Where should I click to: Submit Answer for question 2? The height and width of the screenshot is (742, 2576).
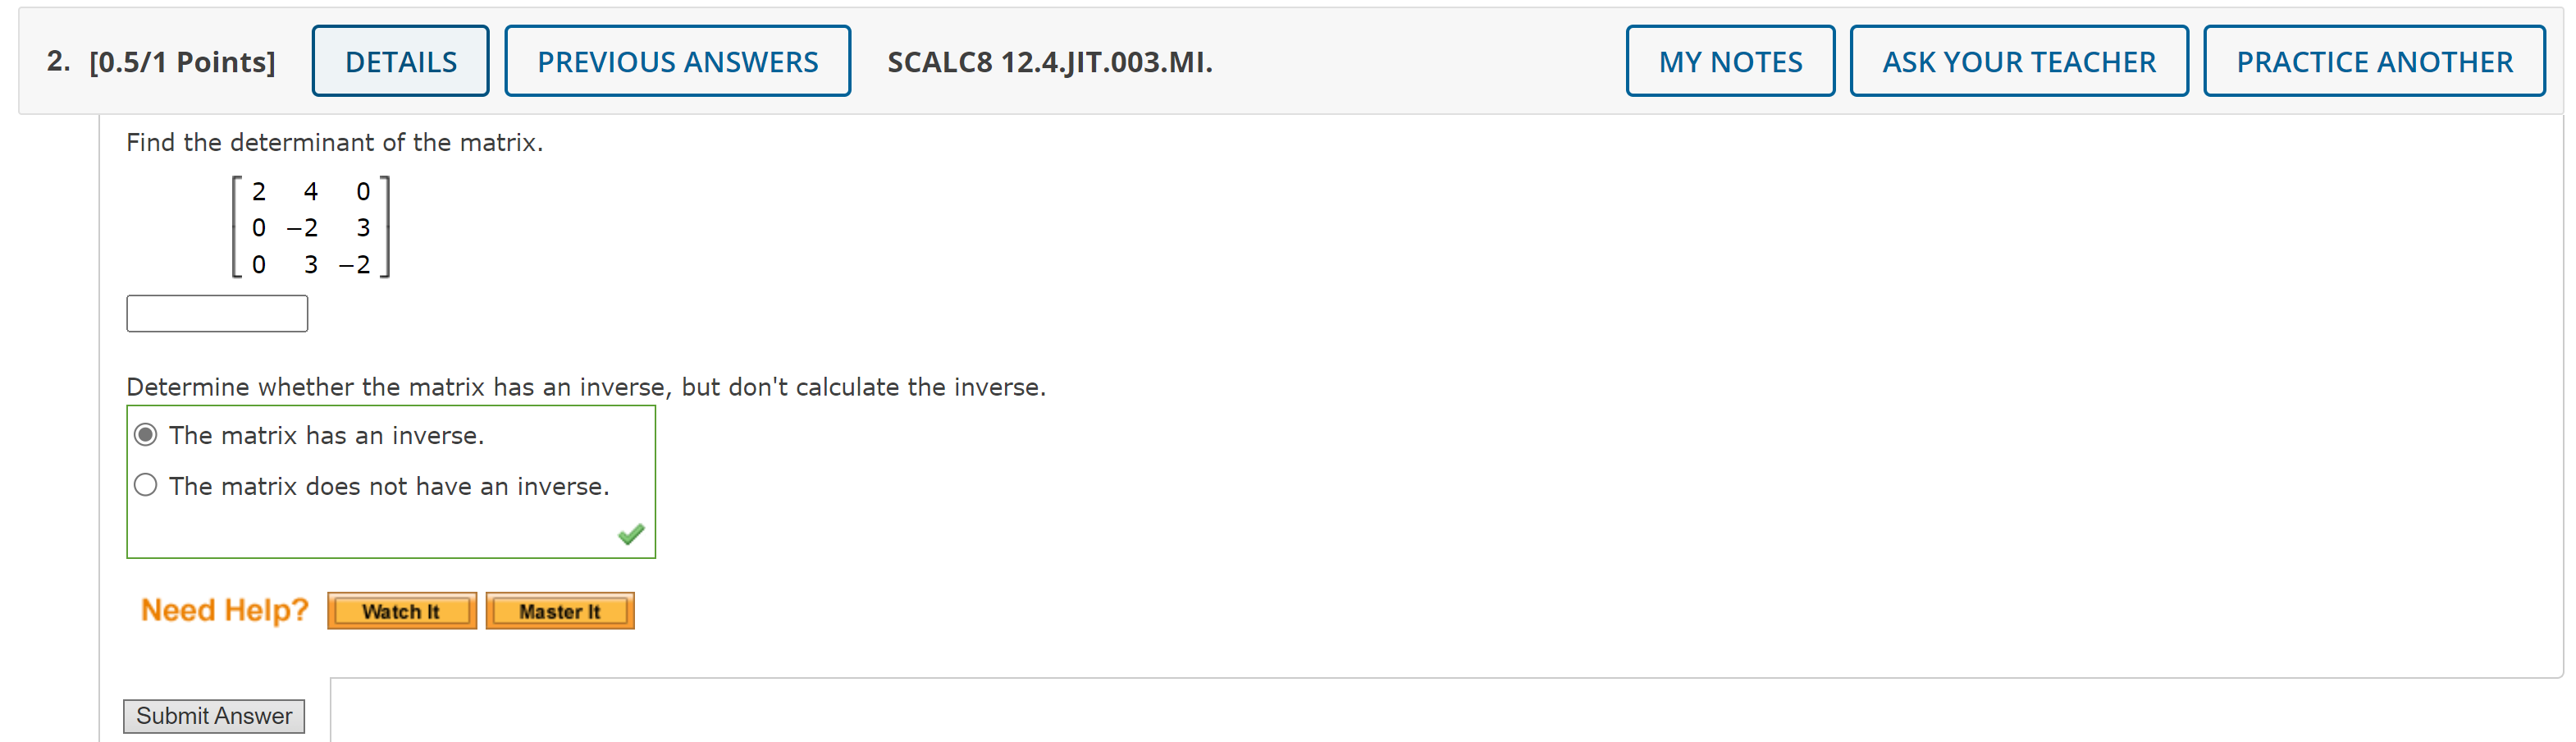(214, 716)
